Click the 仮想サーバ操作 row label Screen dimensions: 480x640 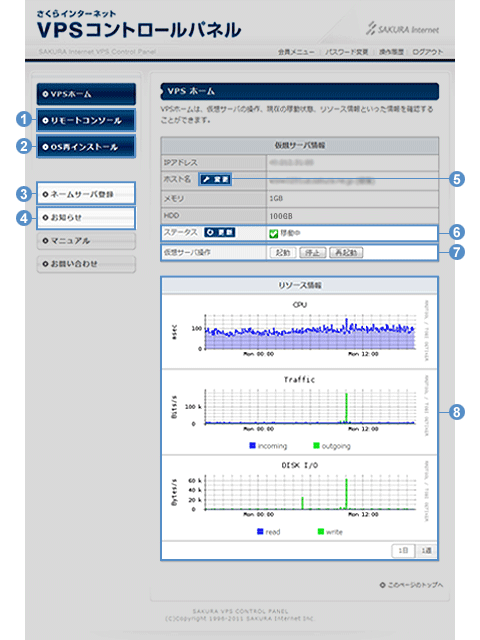(x=187, y=253)
